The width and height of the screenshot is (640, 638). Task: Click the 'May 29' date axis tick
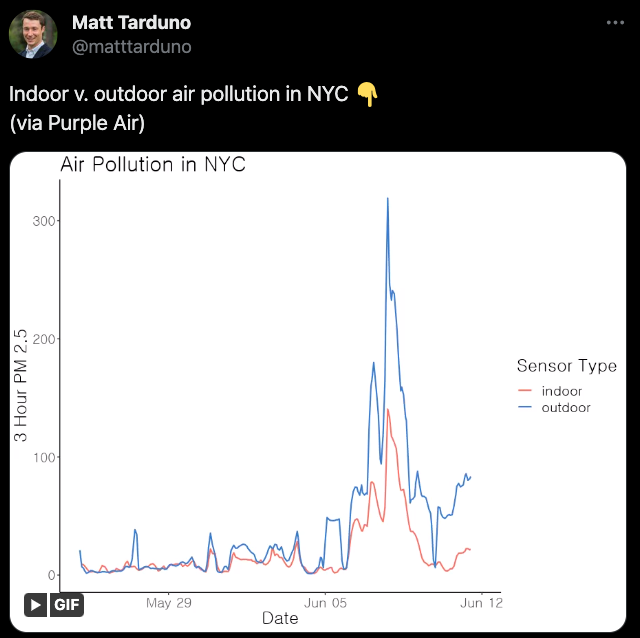pos(168,603)
